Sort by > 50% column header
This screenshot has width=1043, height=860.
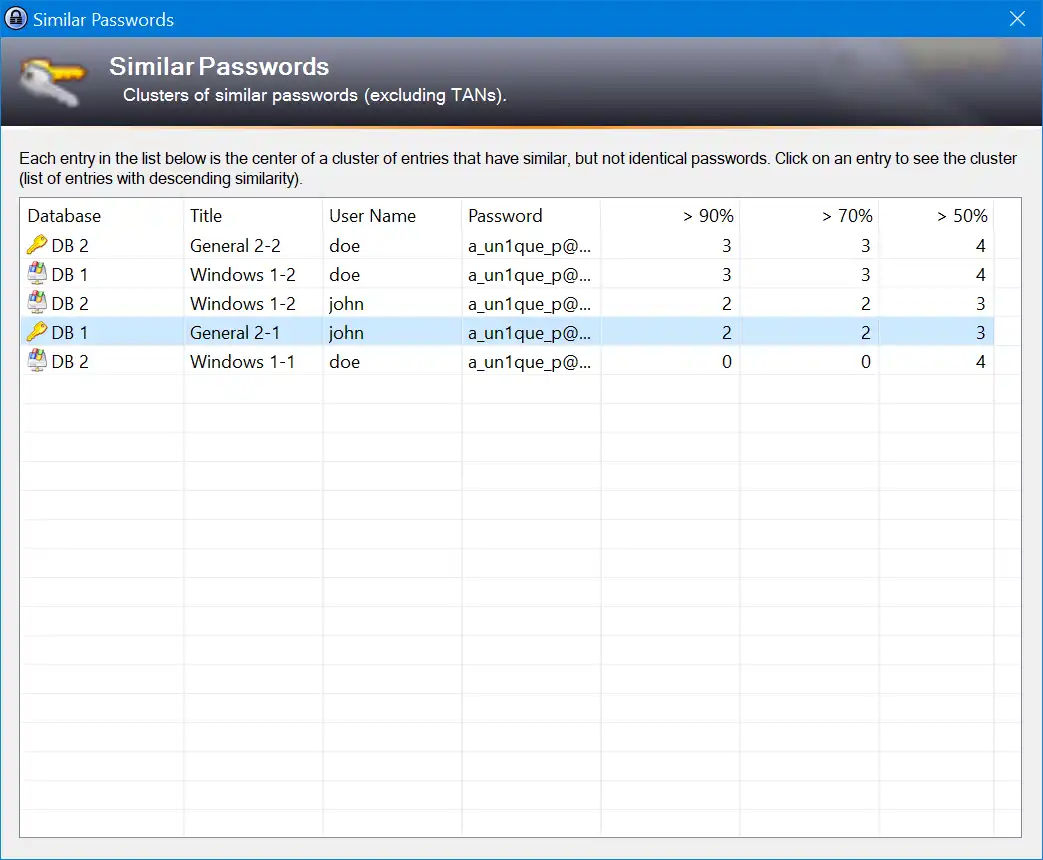point(936,215)
